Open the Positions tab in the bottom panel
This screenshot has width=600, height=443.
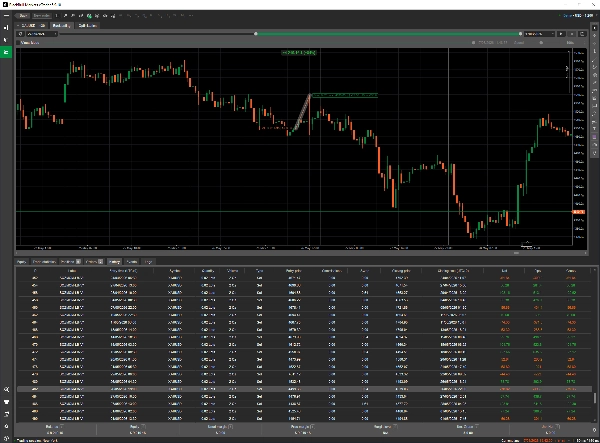tap(70, 262)
